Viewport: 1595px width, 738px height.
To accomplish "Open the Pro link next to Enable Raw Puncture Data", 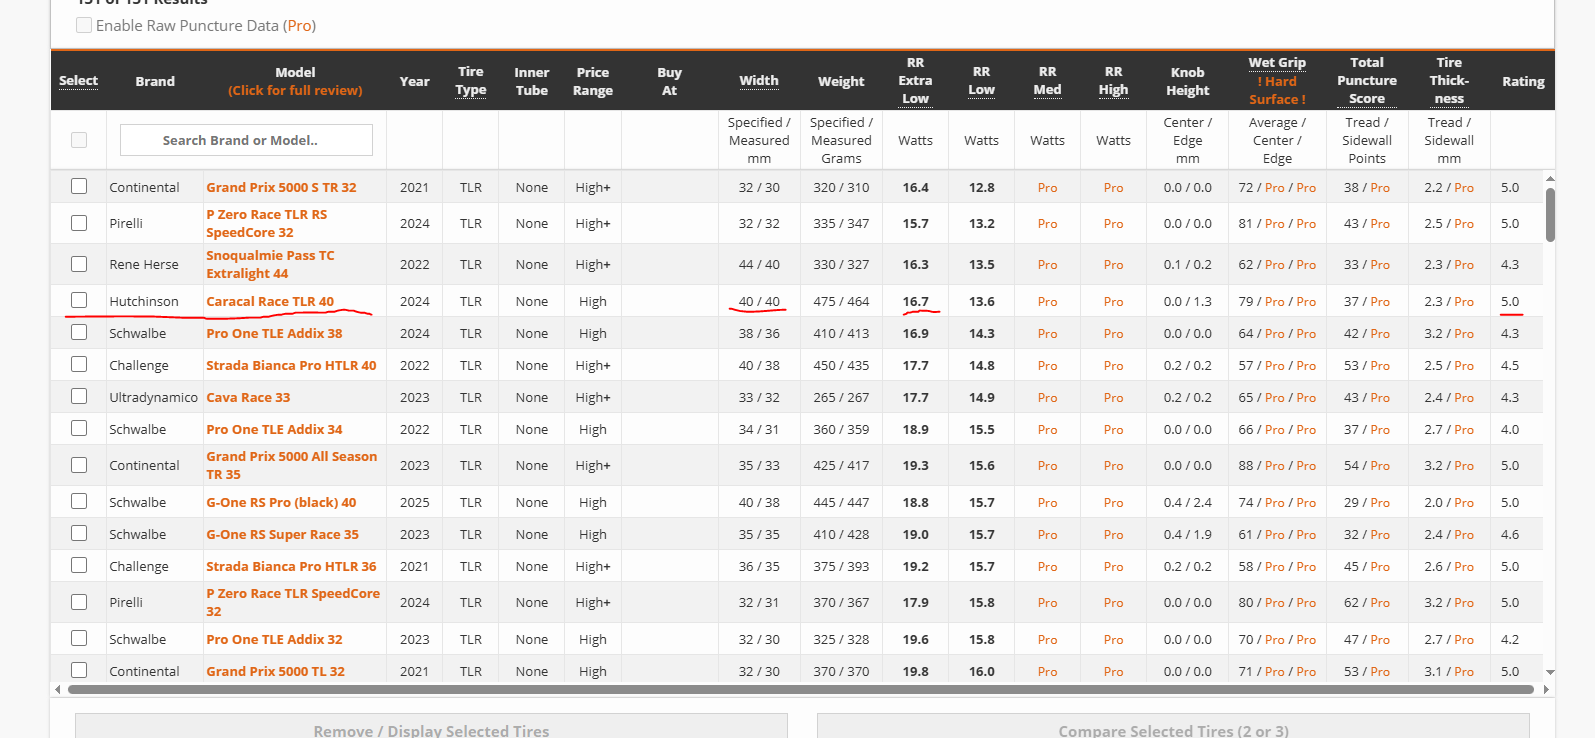I will click(x=300, y=25).
